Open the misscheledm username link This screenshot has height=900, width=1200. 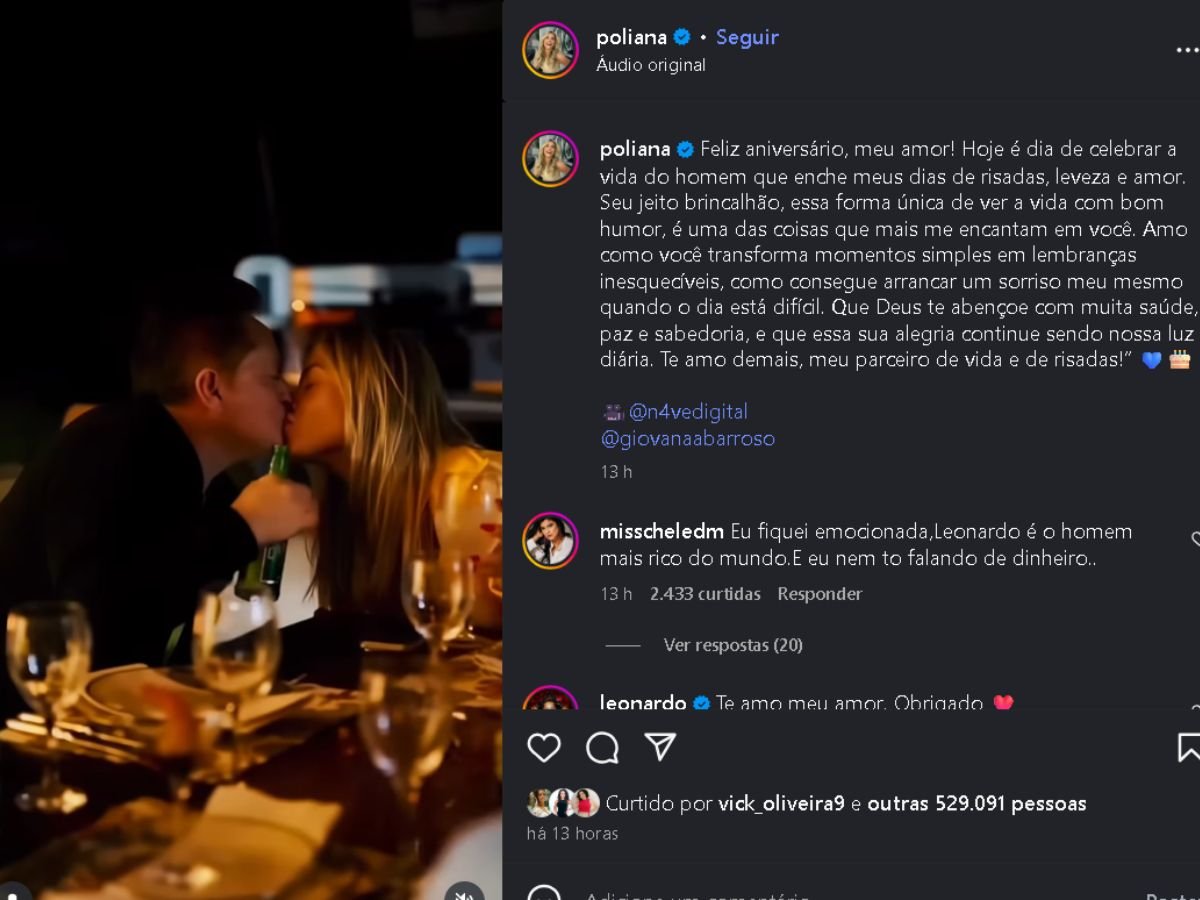click(x=661, y=531)
